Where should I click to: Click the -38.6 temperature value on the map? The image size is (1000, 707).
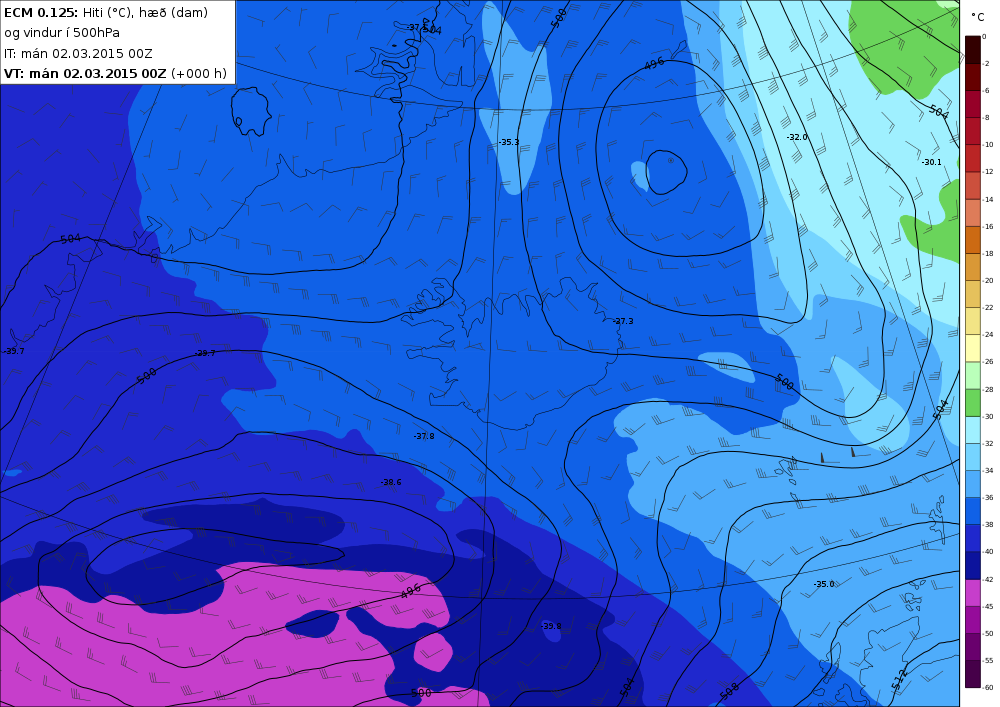[391, 482]
